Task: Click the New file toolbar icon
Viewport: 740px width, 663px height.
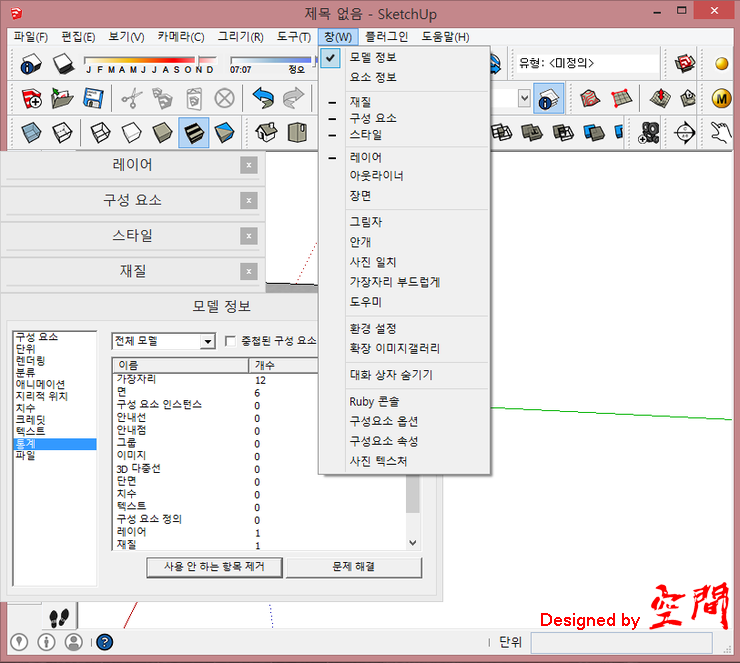Action: click(x=32, y=98)
